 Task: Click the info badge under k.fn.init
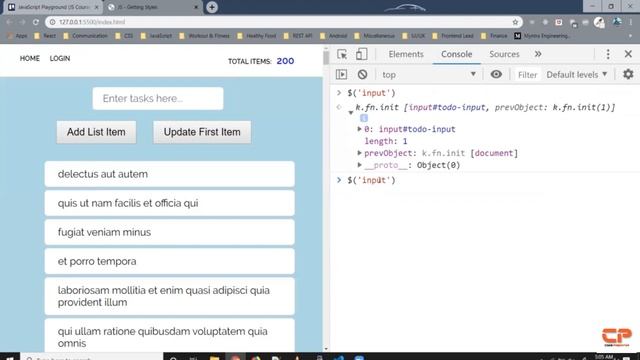(x=364, y=118)
